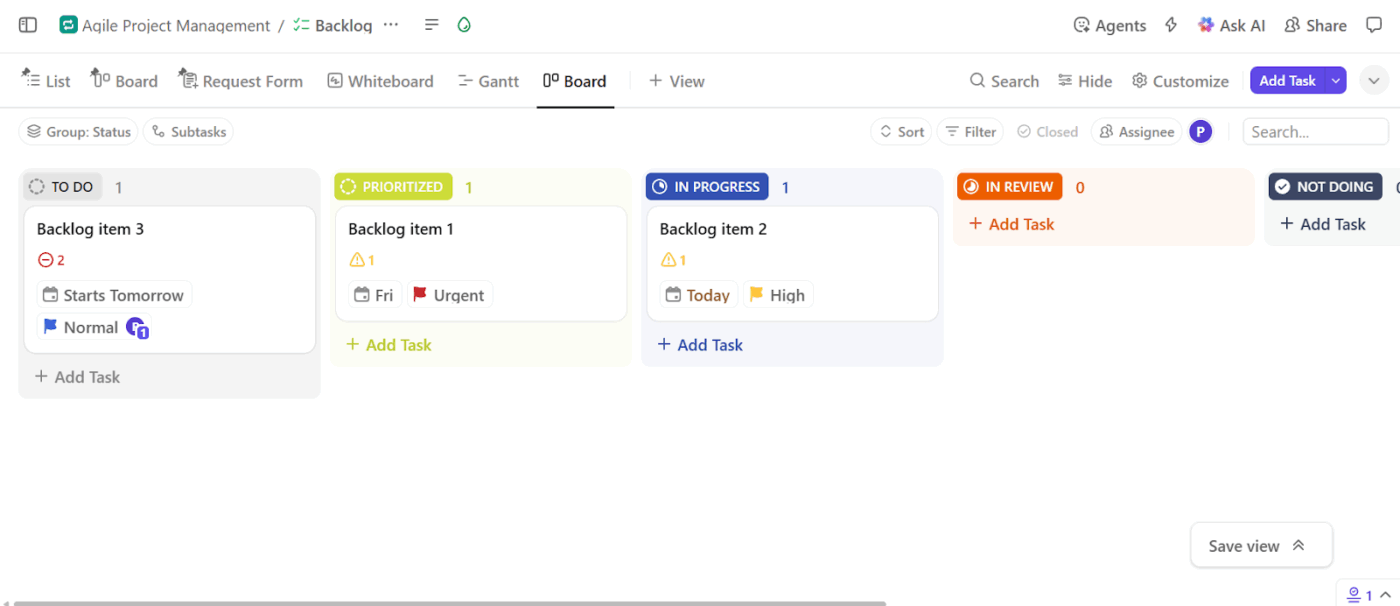Open Automations via the lightning bolt icon
The image size is (1400, 606).
pos(1171,24)
